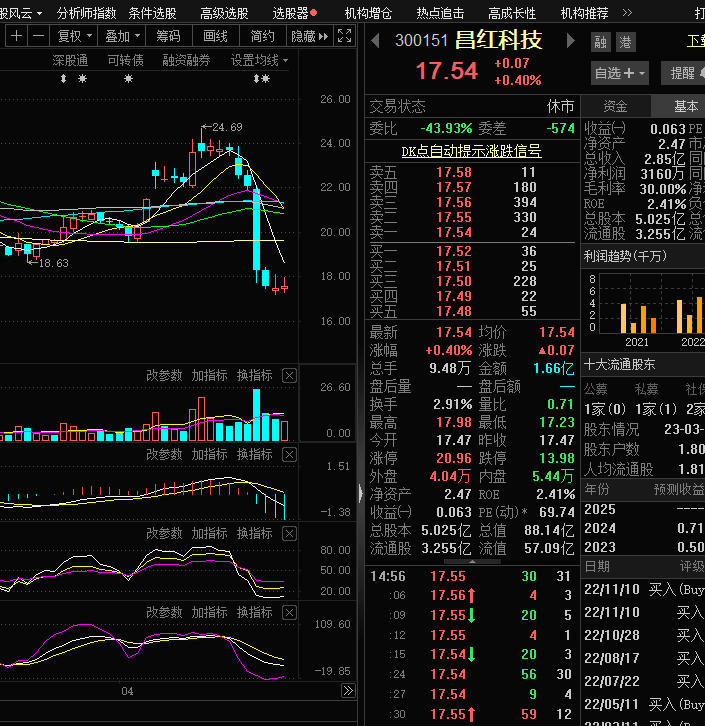Viewport: 705px width, 726px height.
Task: Open 高级选股 menu item
Action: pyautogui.click(x=224, y=13)
